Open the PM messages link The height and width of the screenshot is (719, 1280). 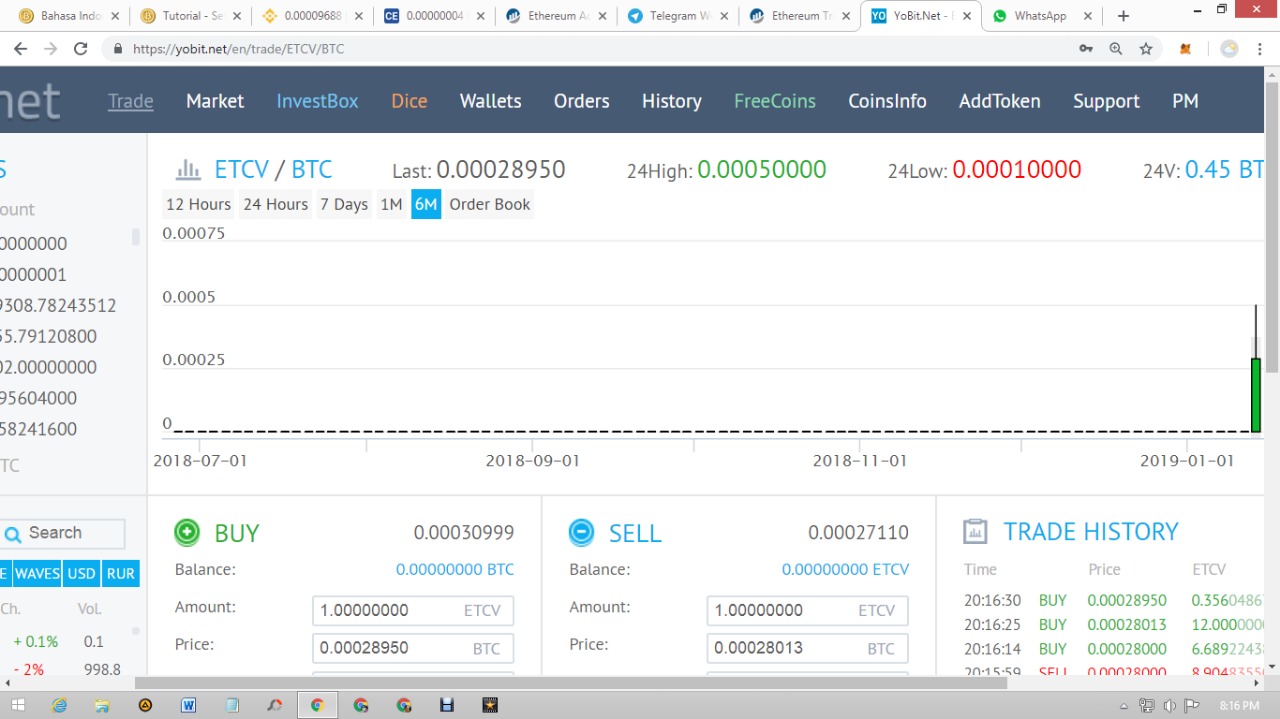click(1185, 101)
